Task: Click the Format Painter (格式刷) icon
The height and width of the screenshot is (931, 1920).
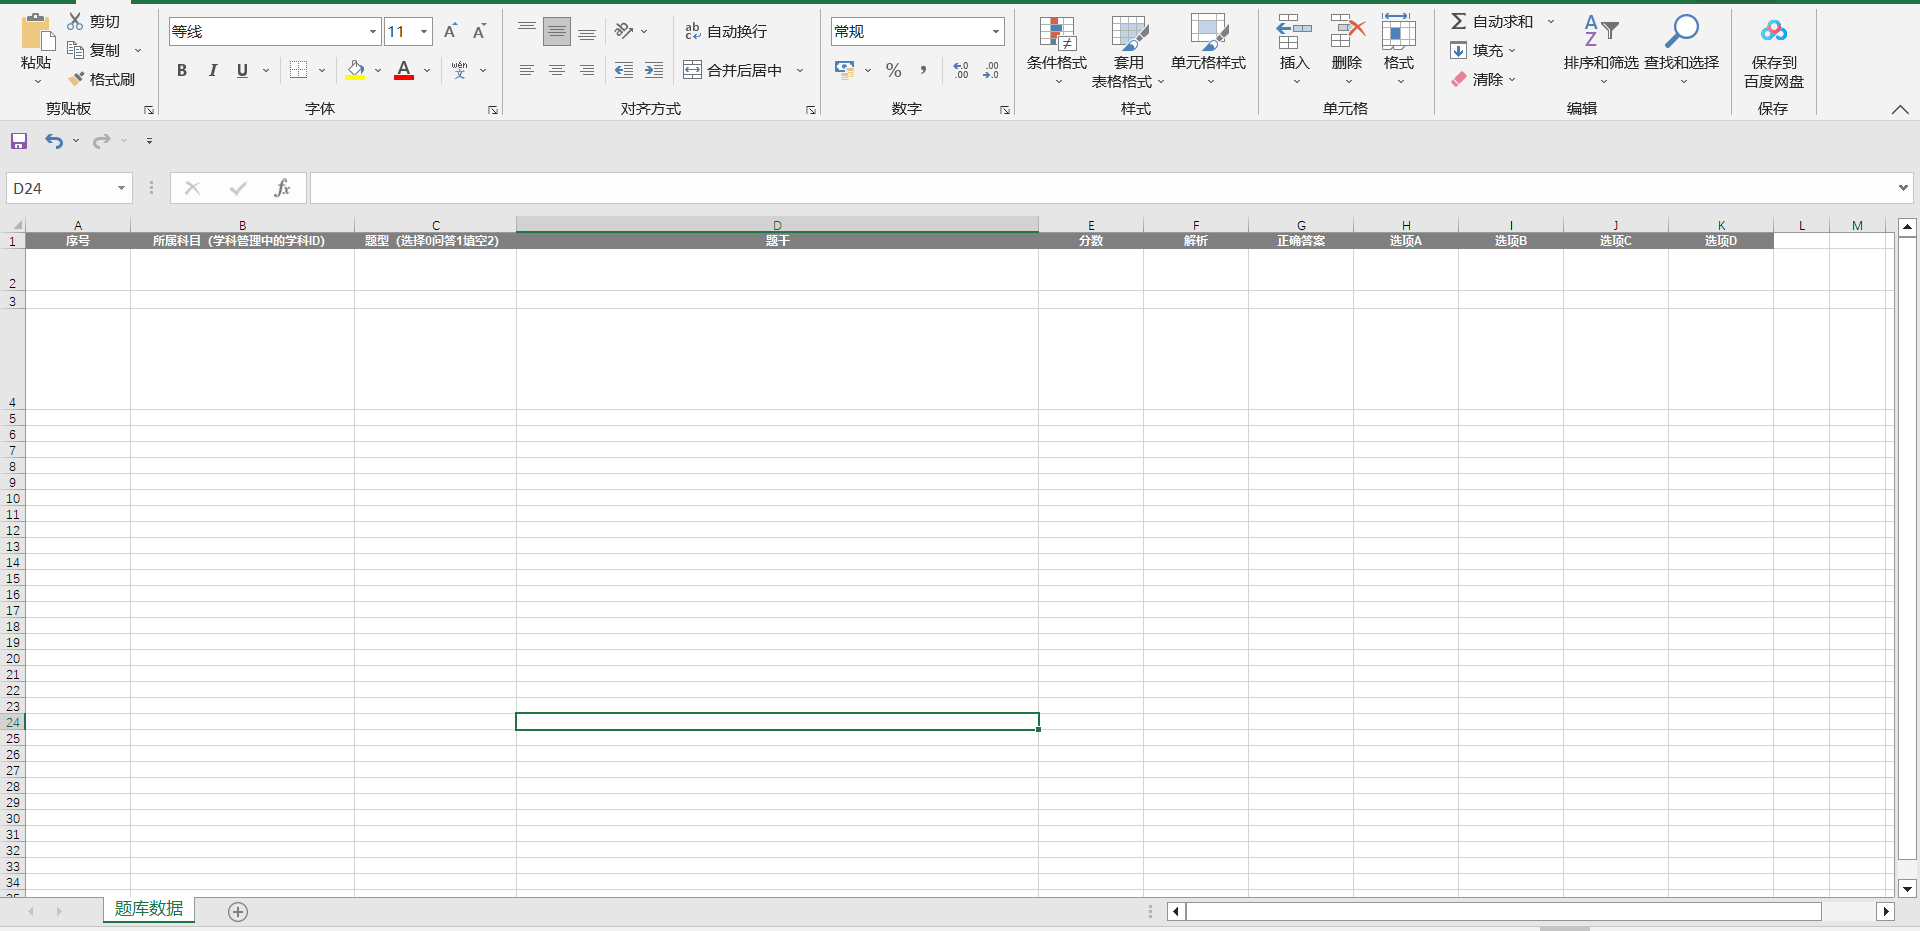Action: (x=77, y=79)
